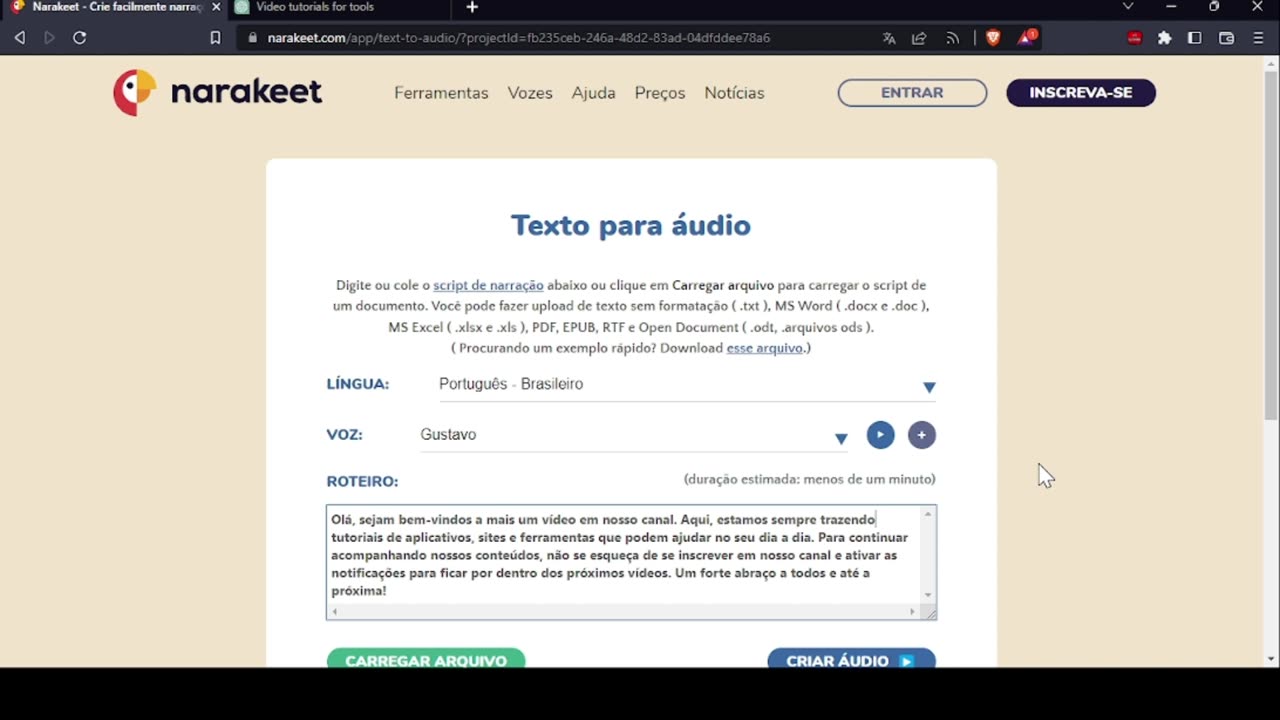Reload the Narakeet page

[x=80, y=38]
